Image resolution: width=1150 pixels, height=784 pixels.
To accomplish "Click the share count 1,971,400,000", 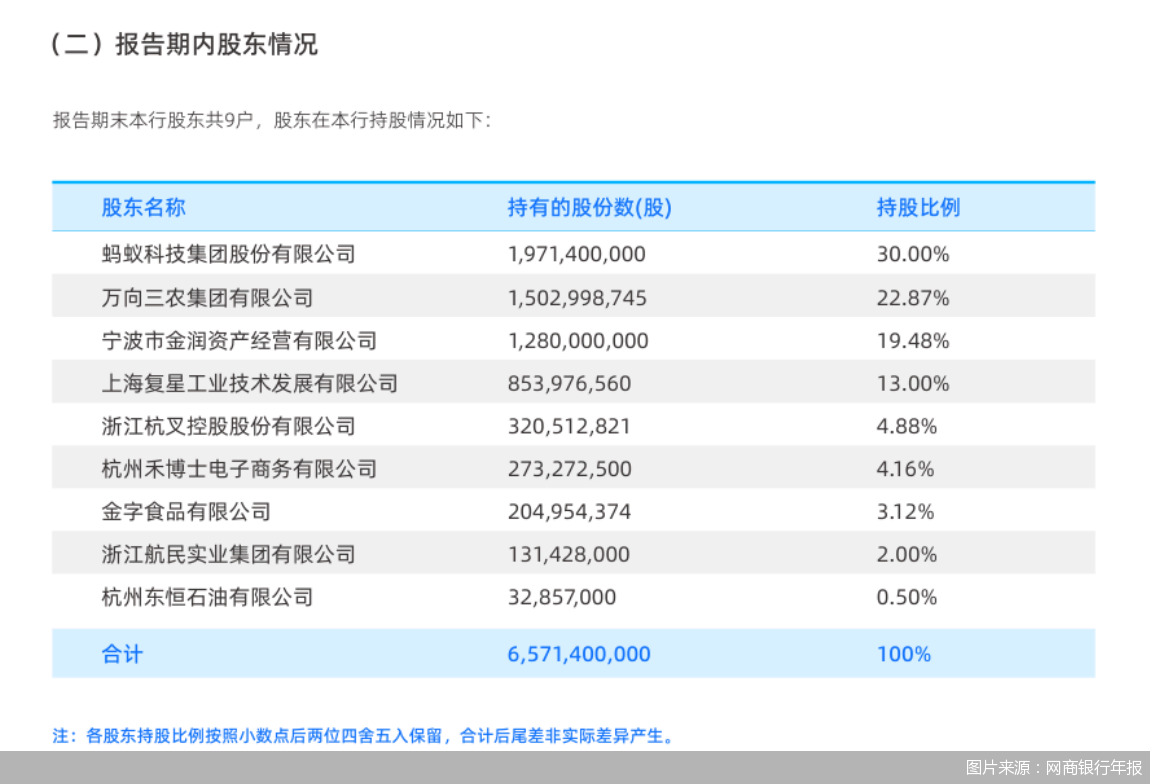I will [x=575, y=254].
